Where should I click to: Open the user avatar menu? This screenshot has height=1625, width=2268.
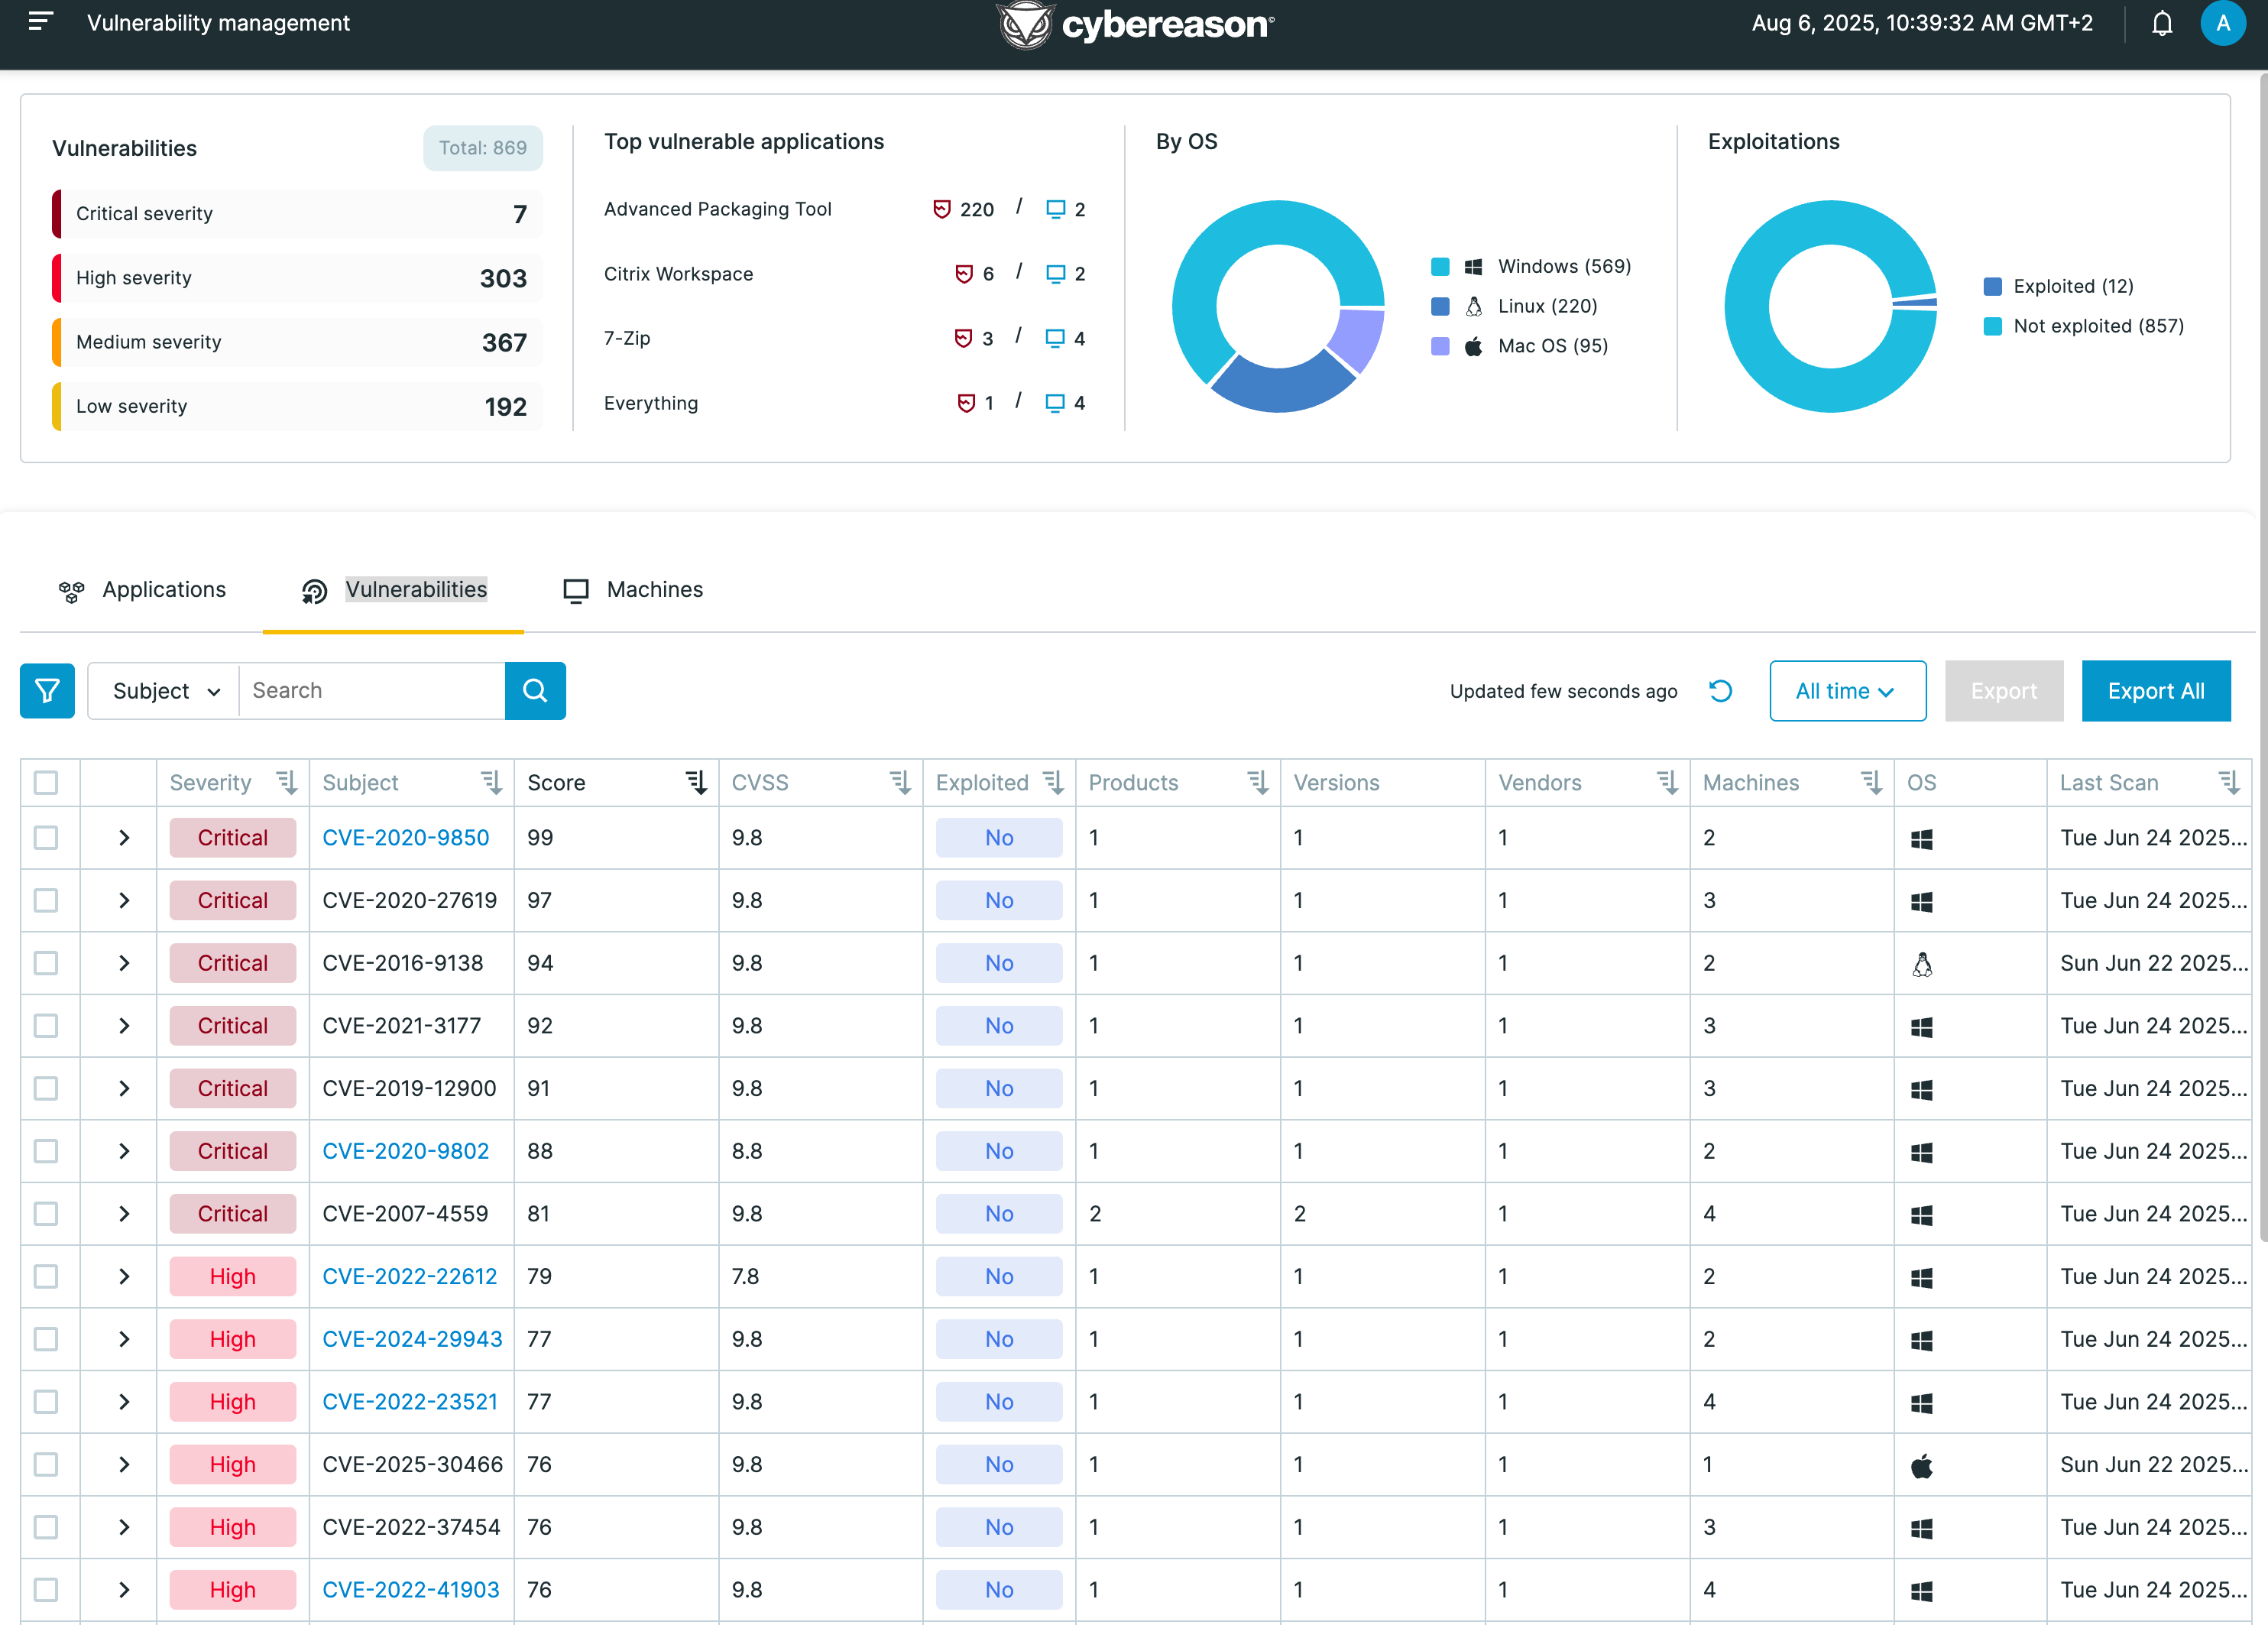[2222, 23]
